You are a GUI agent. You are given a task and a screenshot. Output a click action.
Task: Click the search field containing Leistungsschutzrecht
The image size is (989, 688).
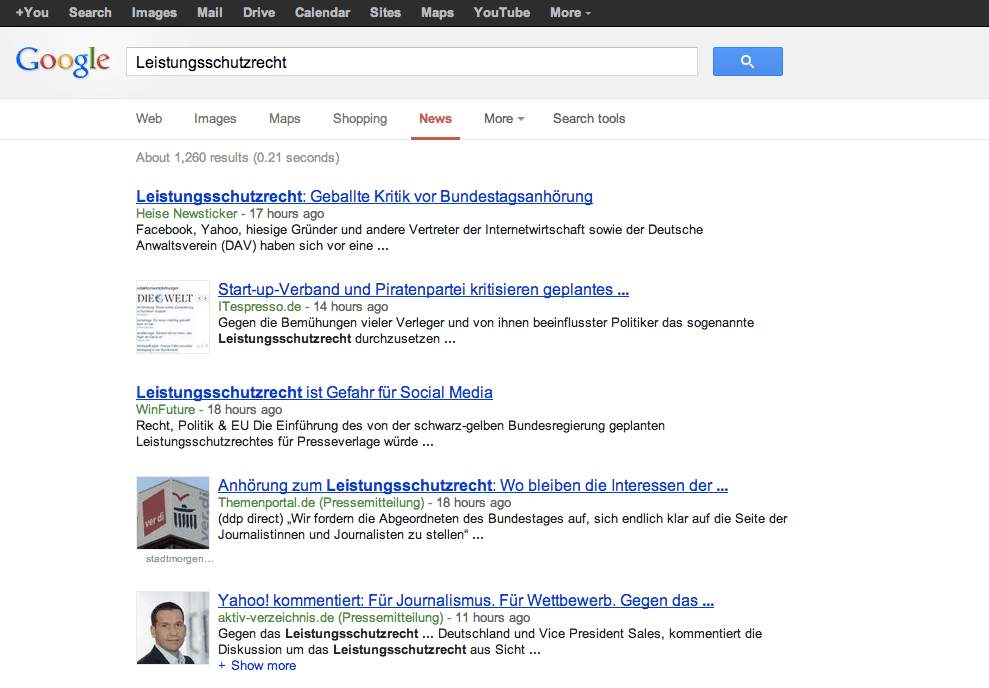[412, 62]
